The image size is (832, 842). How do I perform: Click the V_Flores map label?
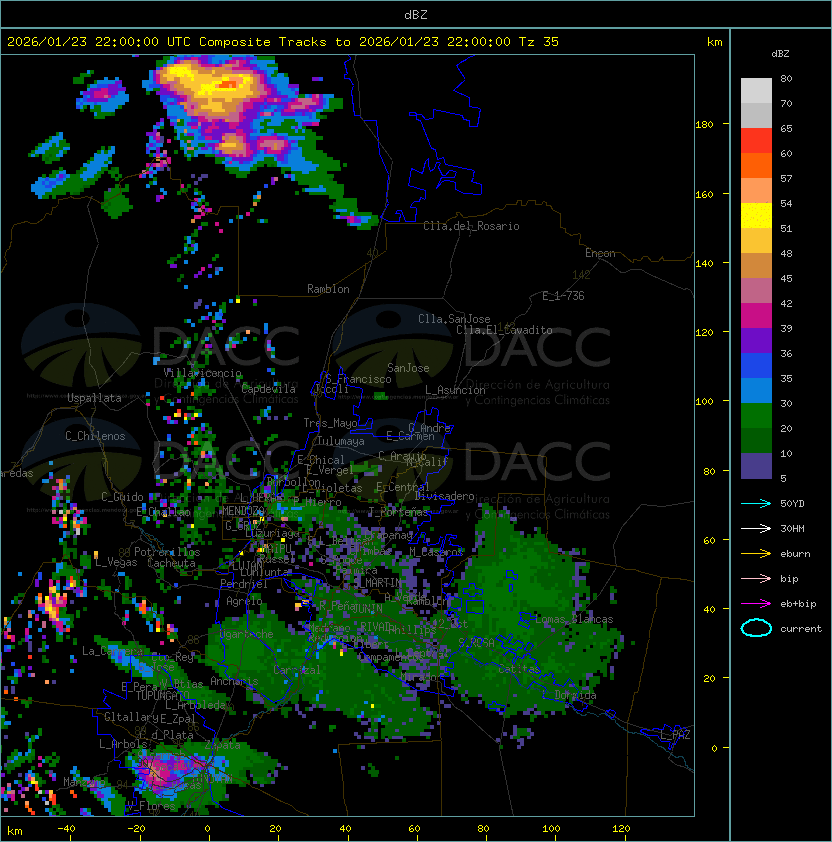click(151, 806)
